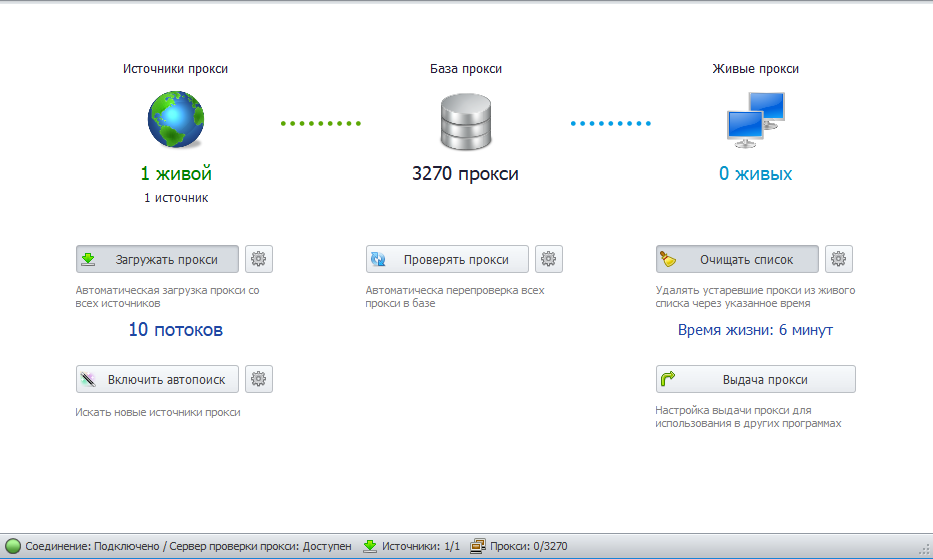Click 'Автоматическая загрузка прокси' description text
The image size is (933, 559).
coord(167,296)
